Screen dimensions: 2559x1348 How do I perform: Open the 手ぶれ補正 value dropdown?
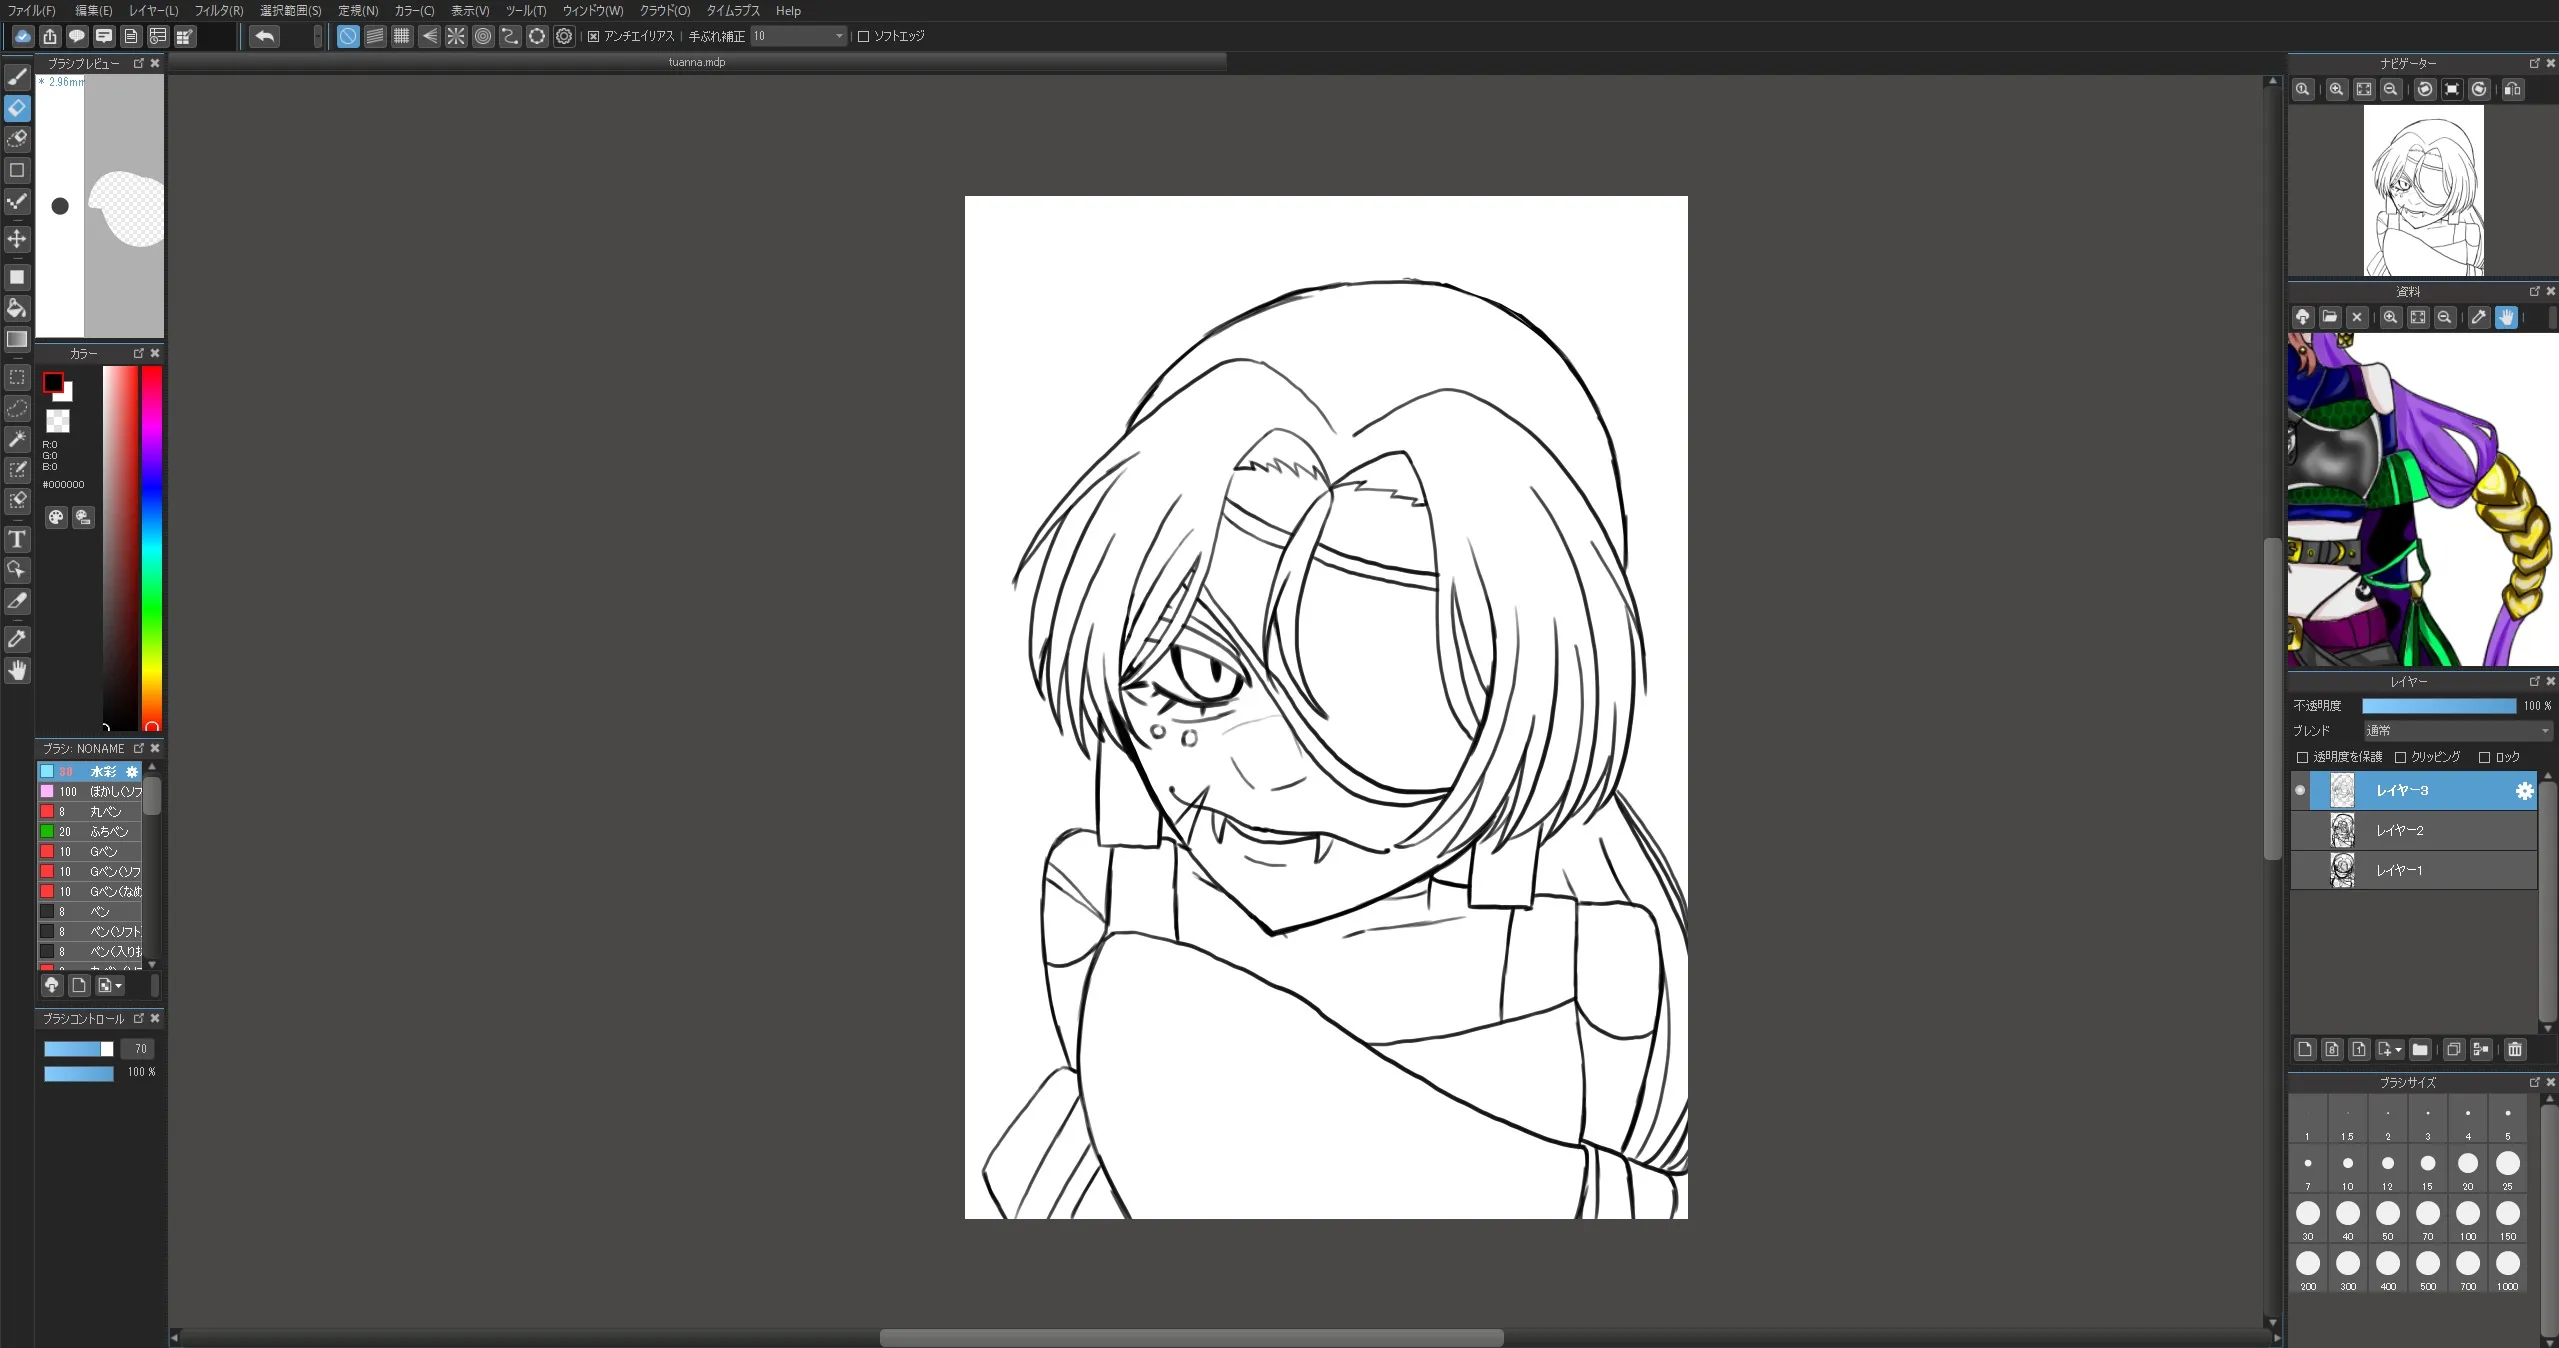tap(839, 37)
